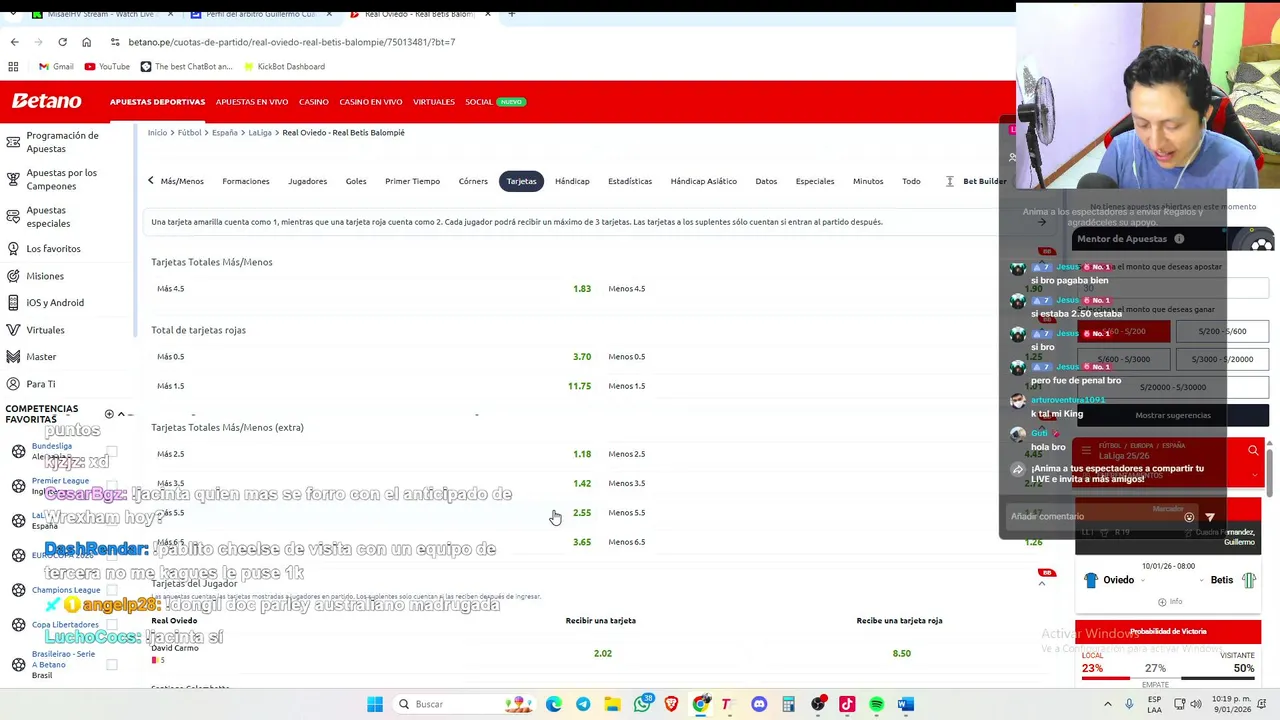
Task: Go back in browser history
Action: 14,42
